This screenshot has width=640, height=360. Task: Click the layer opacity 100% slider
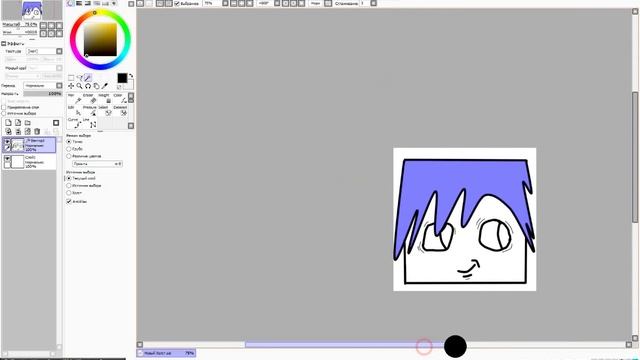tap(42, 94)
